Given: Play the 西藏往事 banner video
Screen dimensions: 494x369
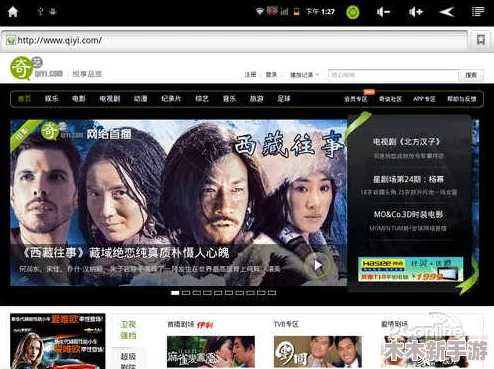Looking at the screenshot, I should pos(318,265).
